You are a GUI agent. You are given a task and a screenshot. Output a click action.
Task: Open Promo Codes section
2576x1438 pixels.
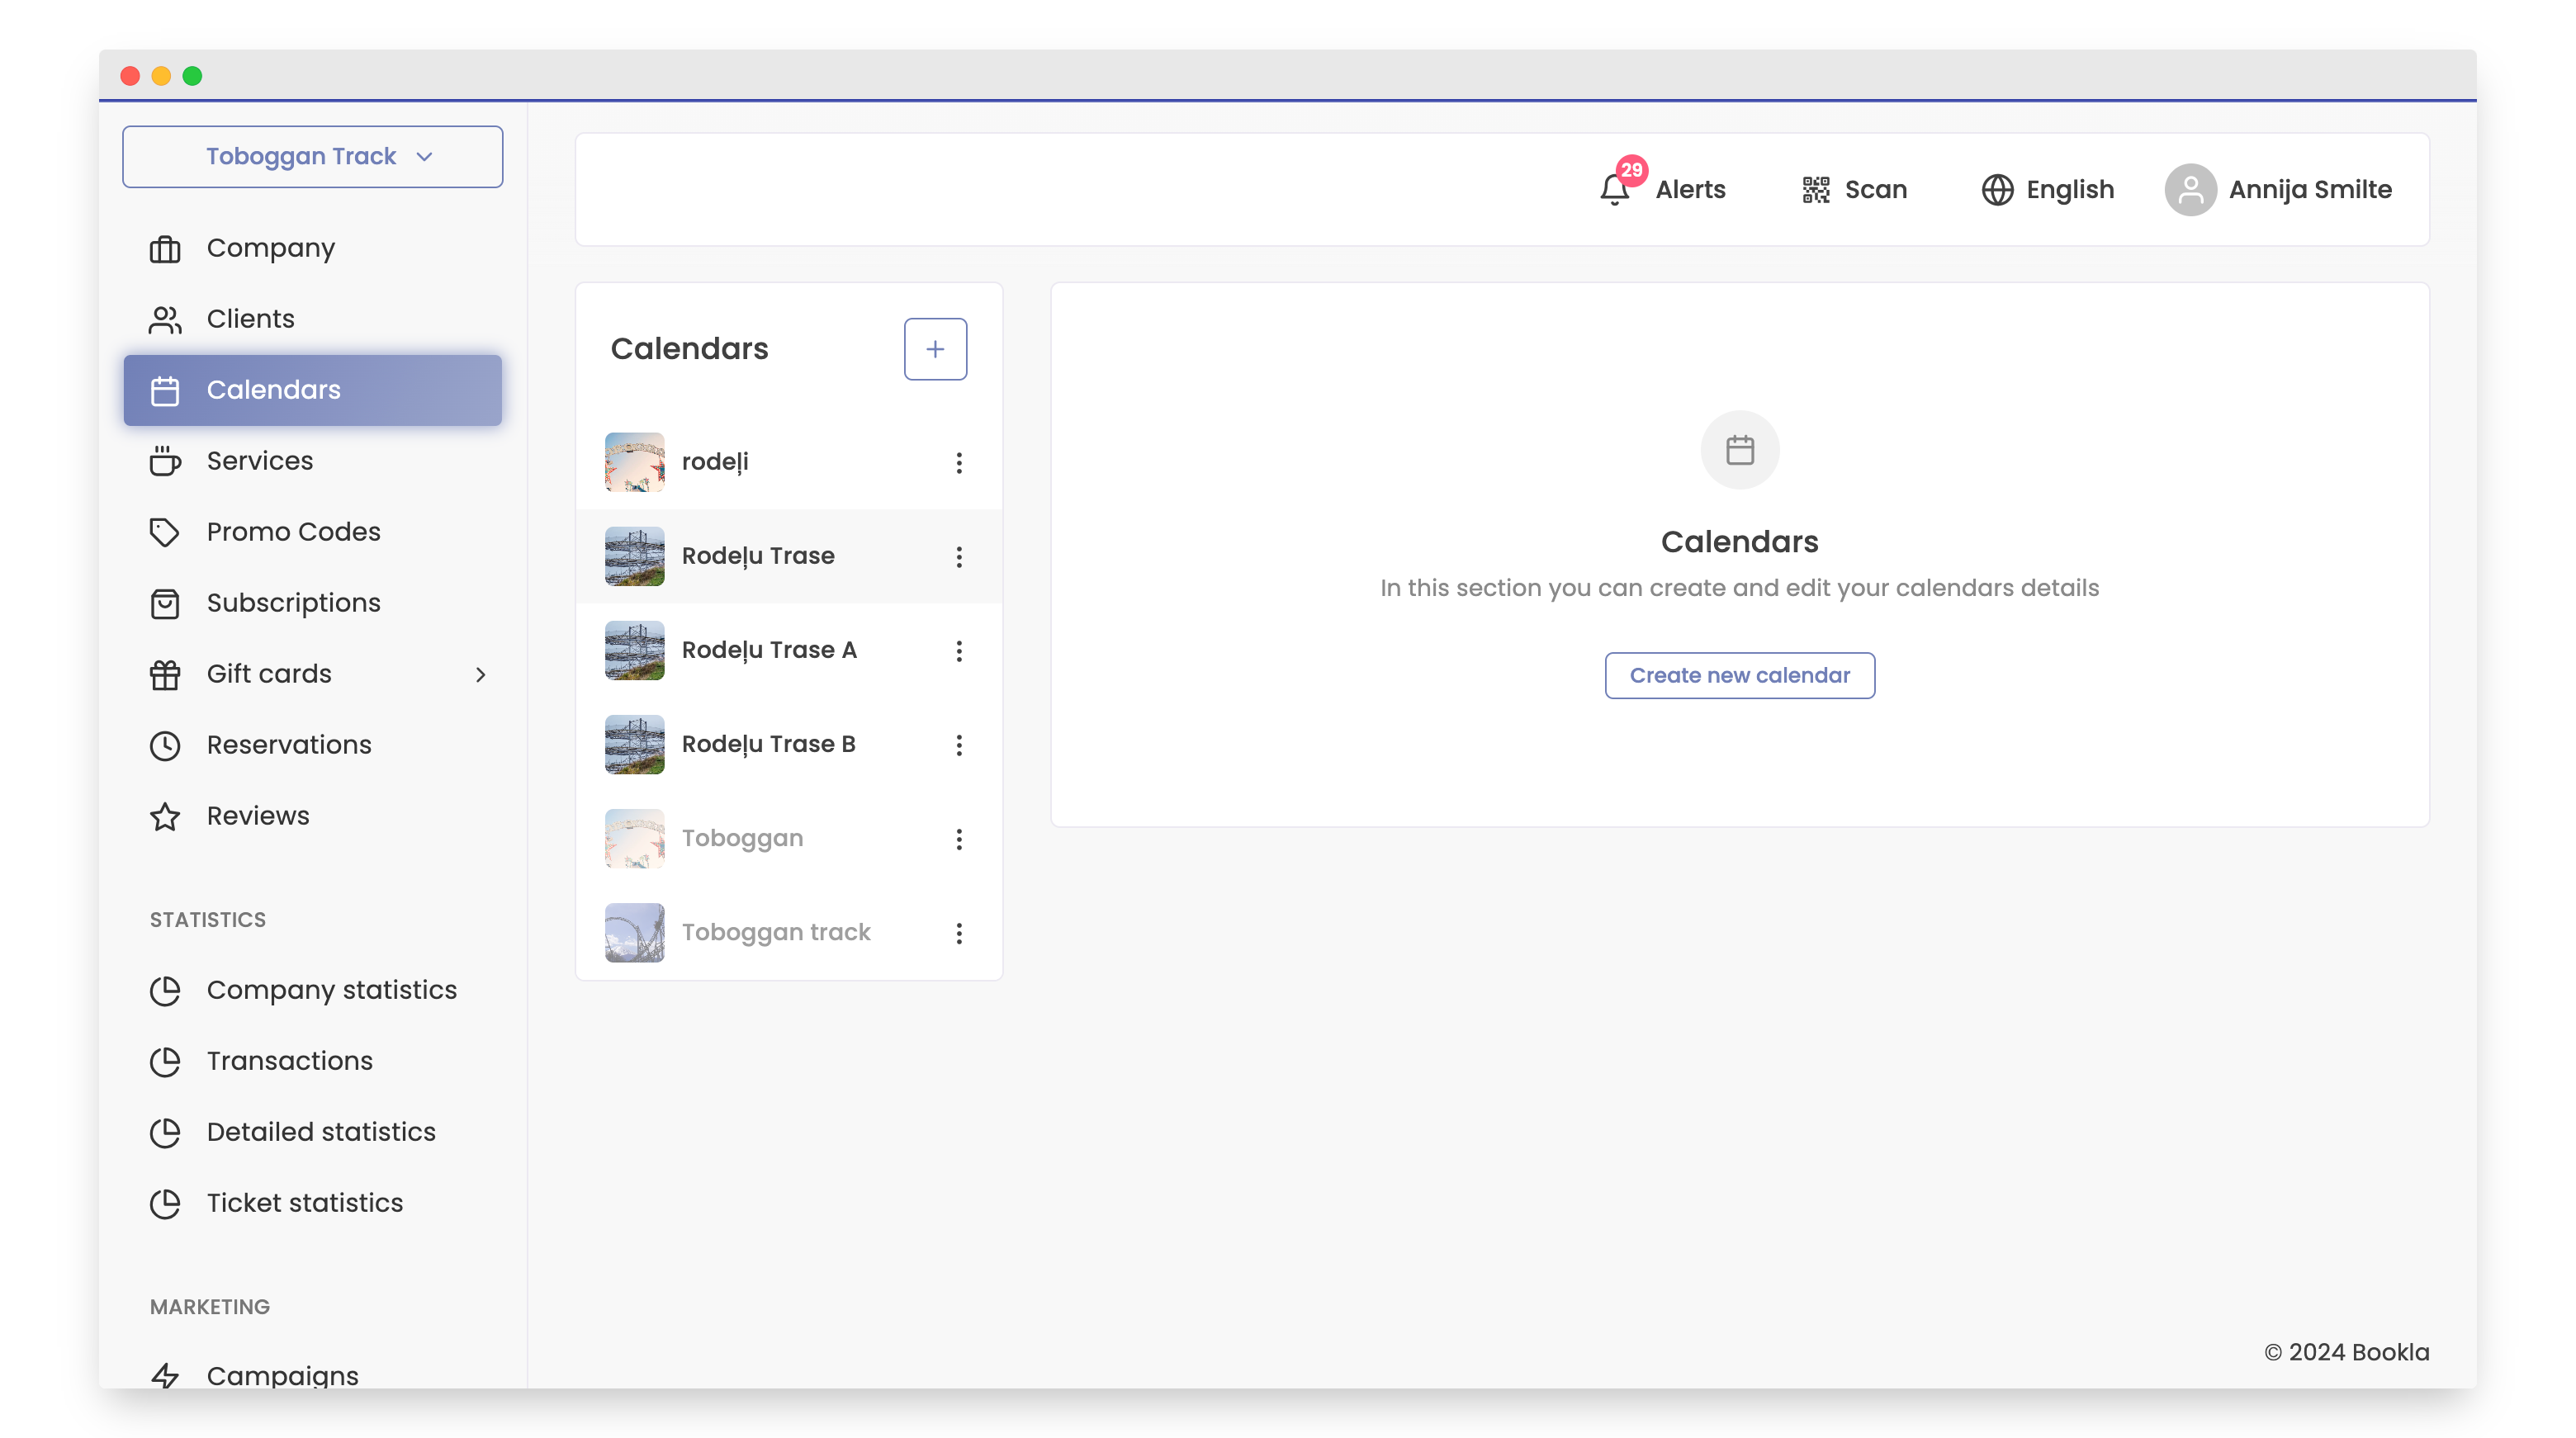[293, 532]
